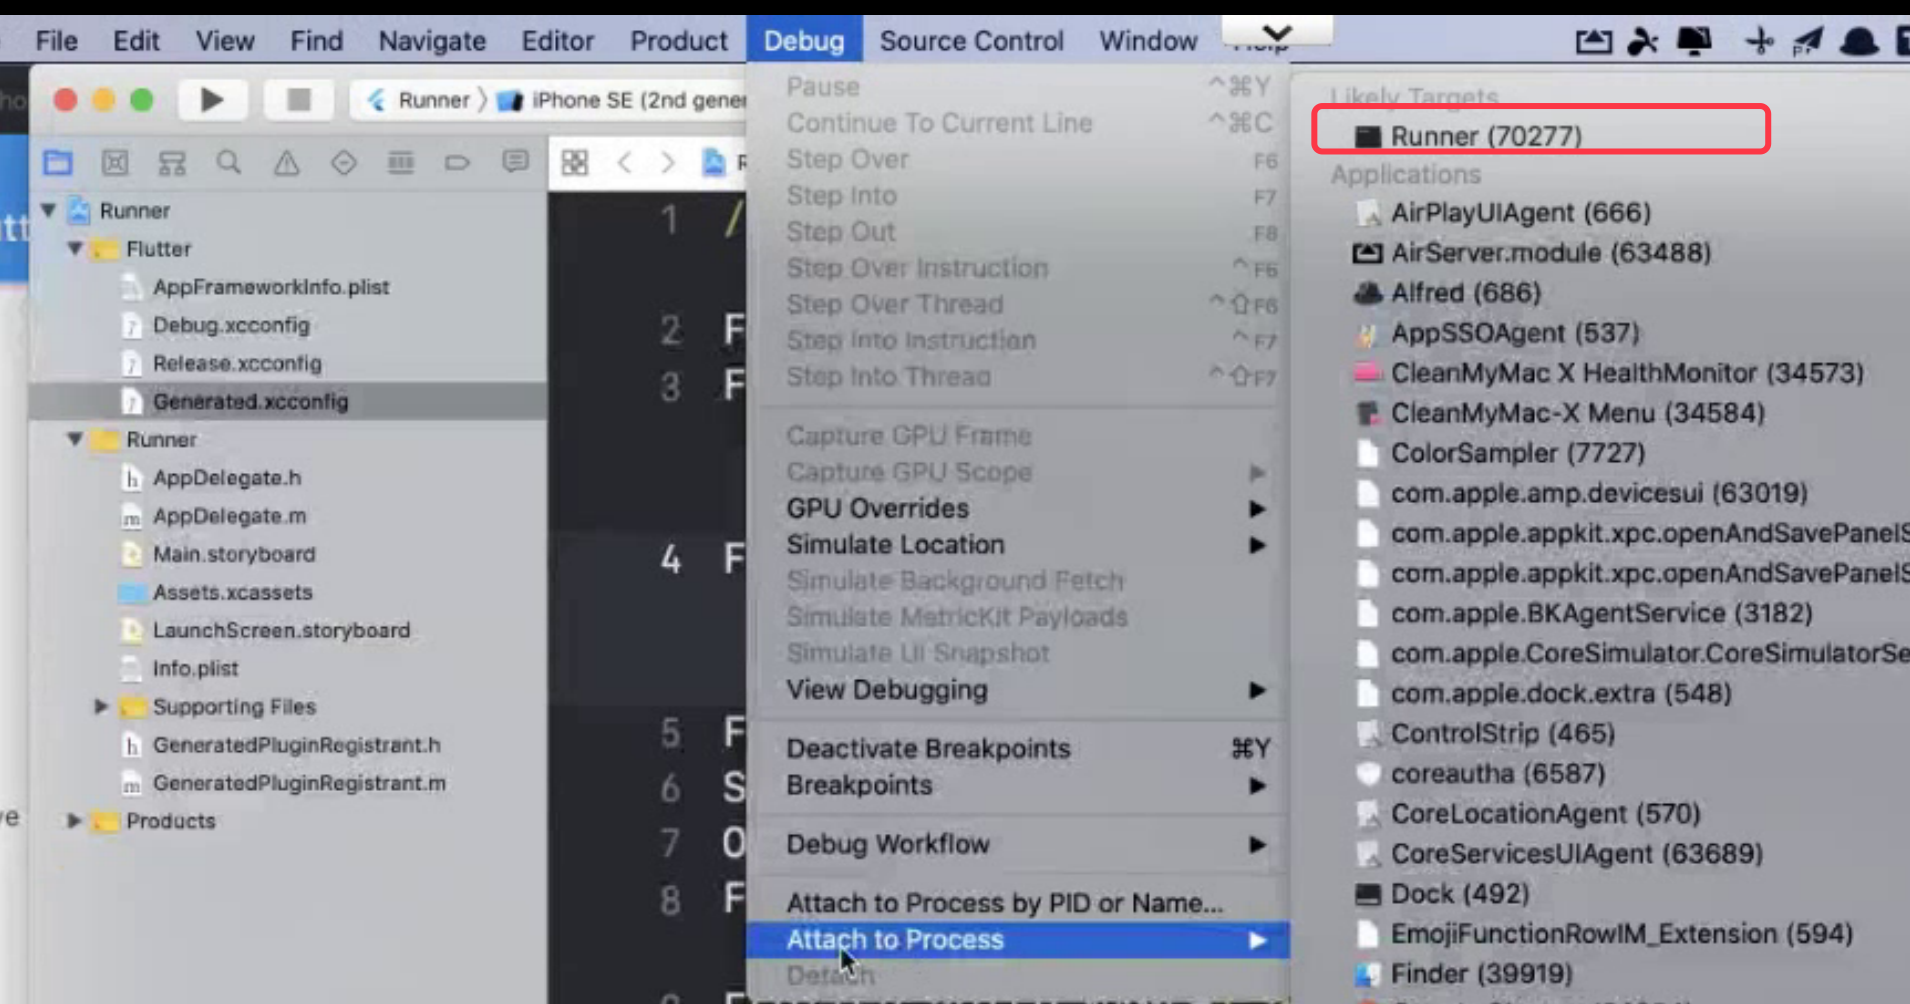
Task: Collapse the root Runner project
Action: (x=48, y=210)
